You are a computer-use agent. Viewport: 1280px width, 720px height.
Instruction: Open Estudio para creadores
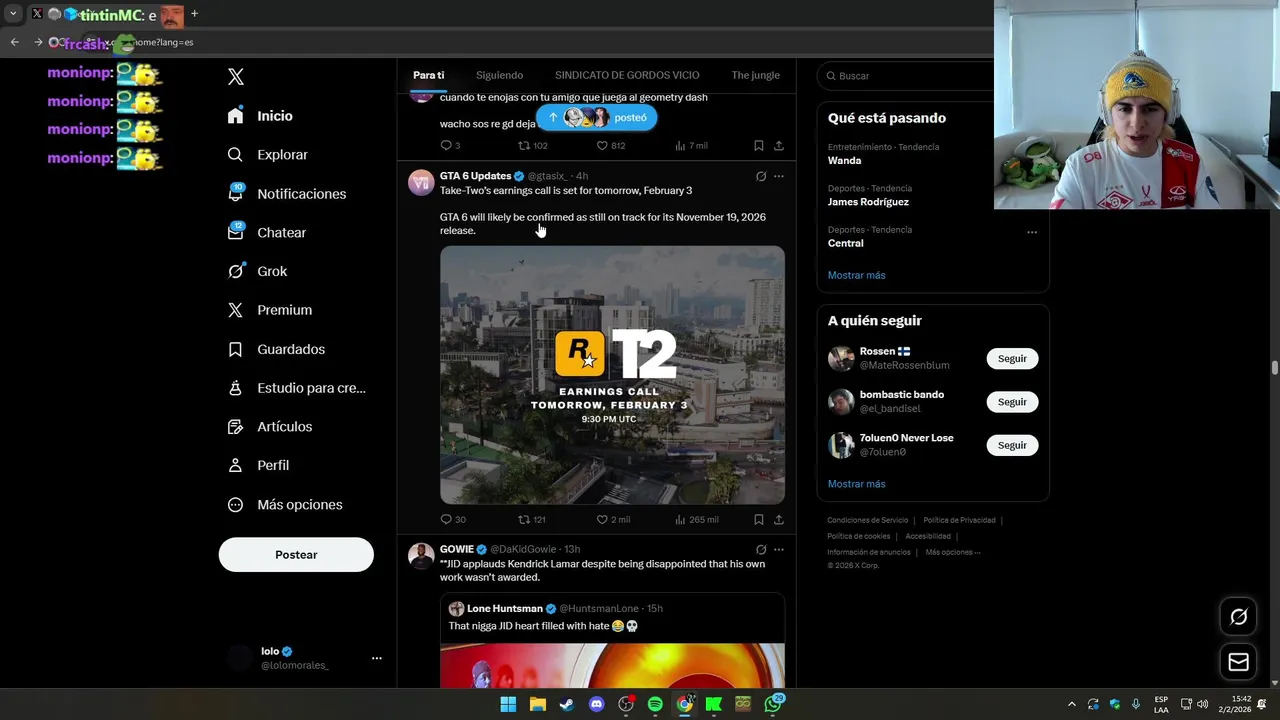[x=296, y=388]
